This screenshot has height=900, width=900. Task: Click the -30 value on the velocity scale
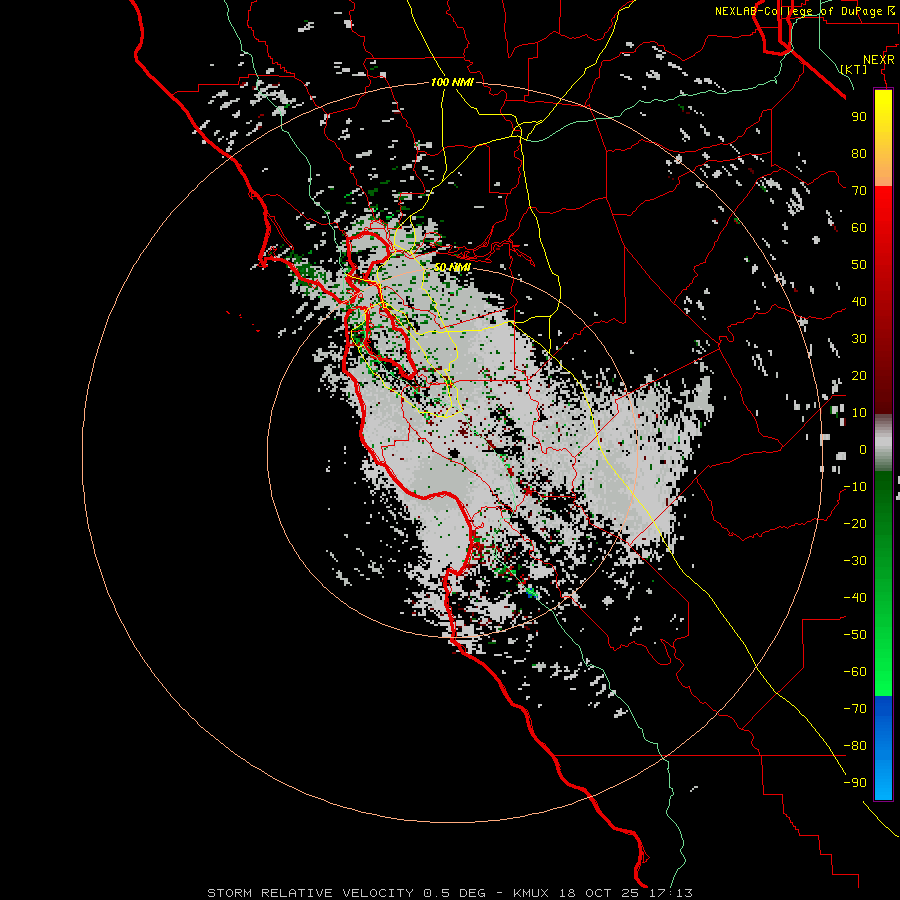tap(855, 561)
